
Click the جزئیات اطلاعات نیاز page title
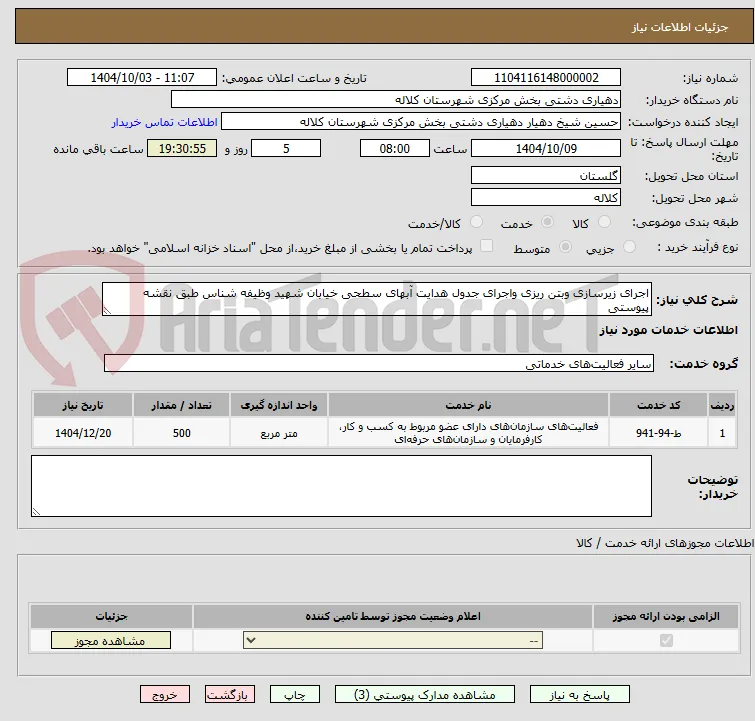[680, 27]
